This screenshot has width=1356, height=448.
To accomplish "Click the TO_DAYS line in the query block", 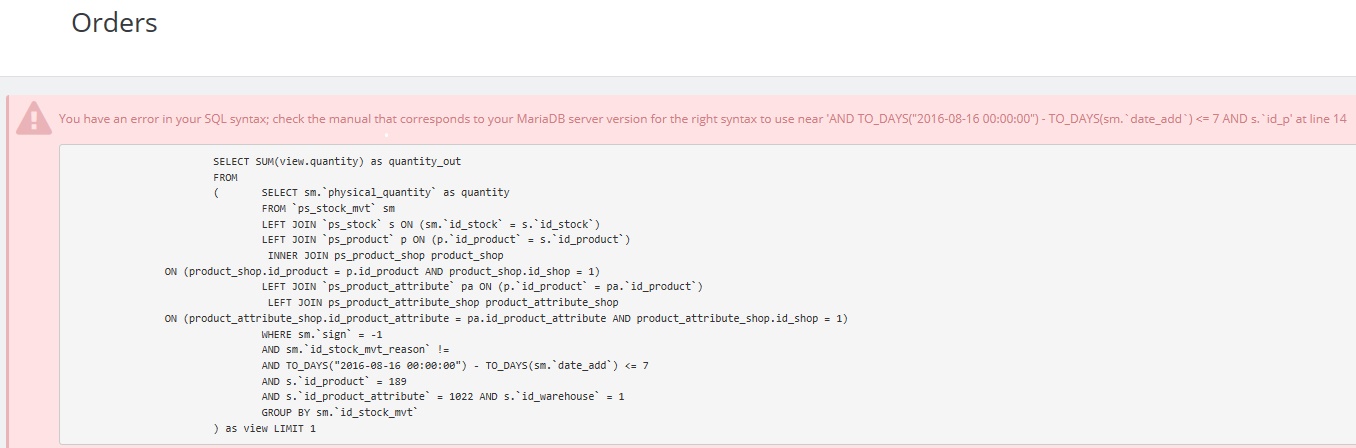I will (x=455, y=365).
